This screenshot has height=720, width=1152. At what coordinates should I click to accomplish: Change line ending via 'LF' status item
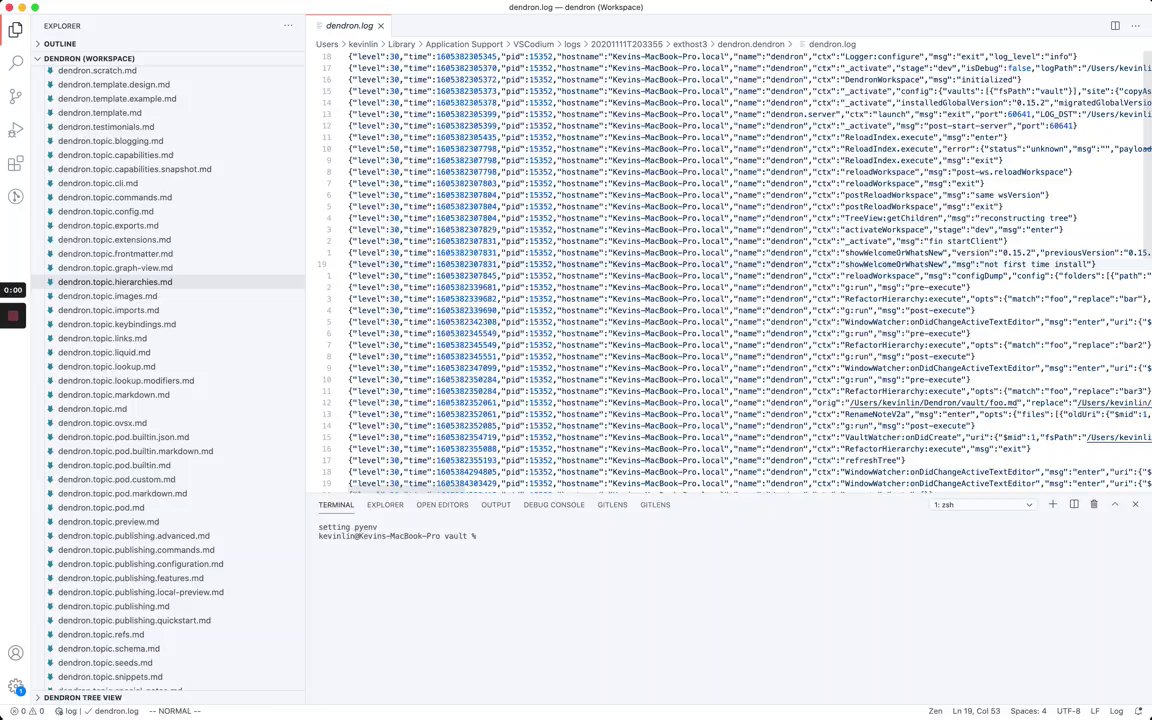1095,711
